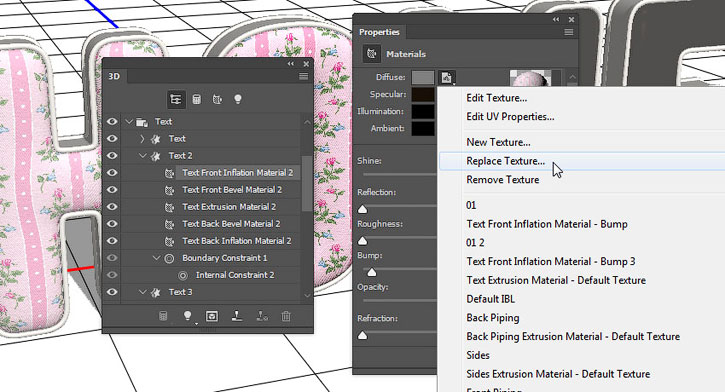Choose Replace Texture...
This screenshot has height=392, width=725.
pyautogui.click(x=505, y=161)
